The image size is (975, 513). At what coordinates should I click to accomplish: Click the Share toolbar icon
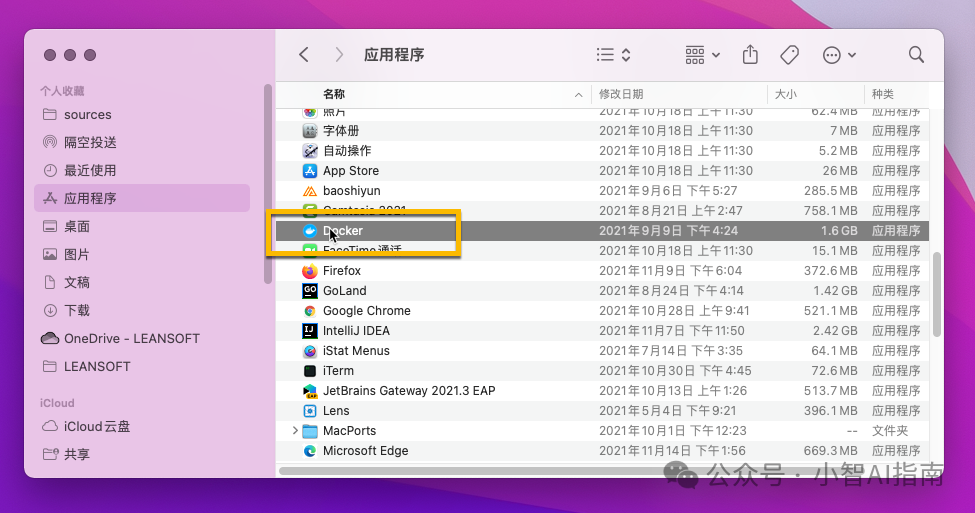click(751, 55)
